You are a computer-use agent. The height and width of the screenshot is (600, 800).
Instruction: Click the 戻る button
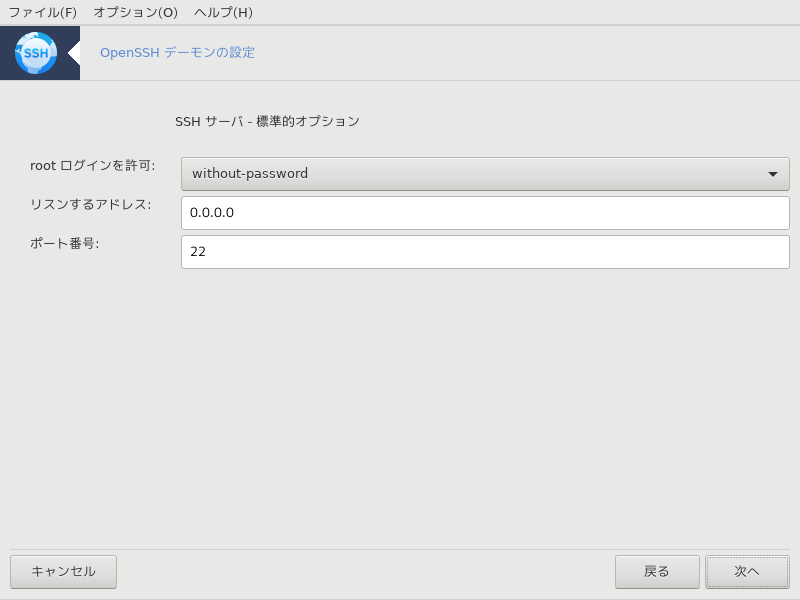[x=657, y=572]
